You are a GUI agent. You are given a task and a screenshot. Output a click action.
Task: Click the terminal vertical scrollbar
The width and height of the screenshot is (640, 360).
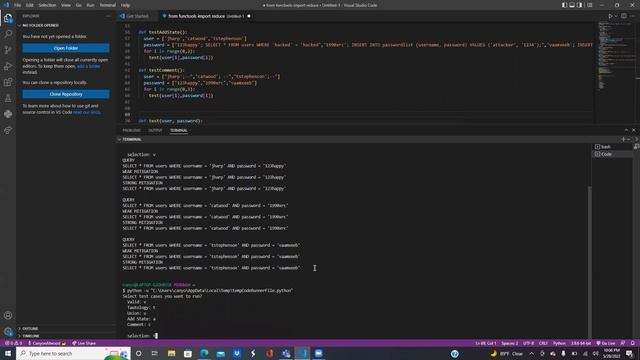pyautogui.click(x=589, y=261)
